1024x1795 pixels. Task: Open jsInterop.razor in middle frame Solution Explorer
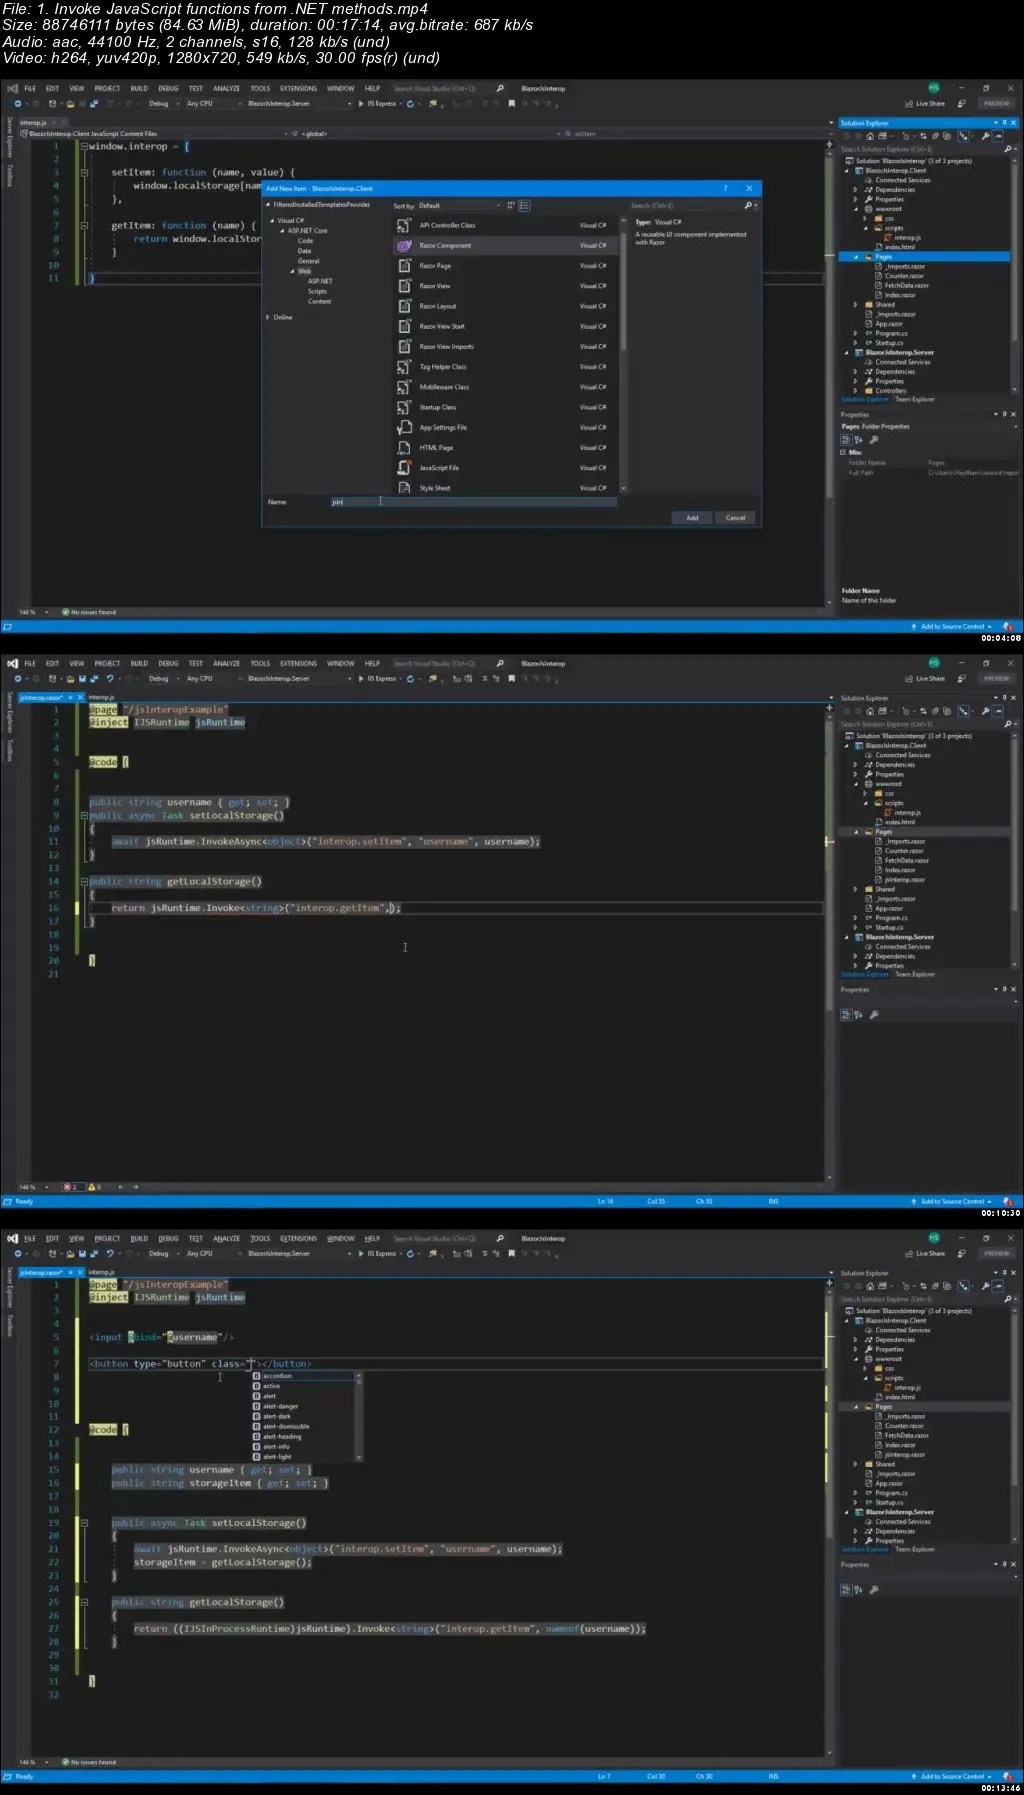(904, 880)
